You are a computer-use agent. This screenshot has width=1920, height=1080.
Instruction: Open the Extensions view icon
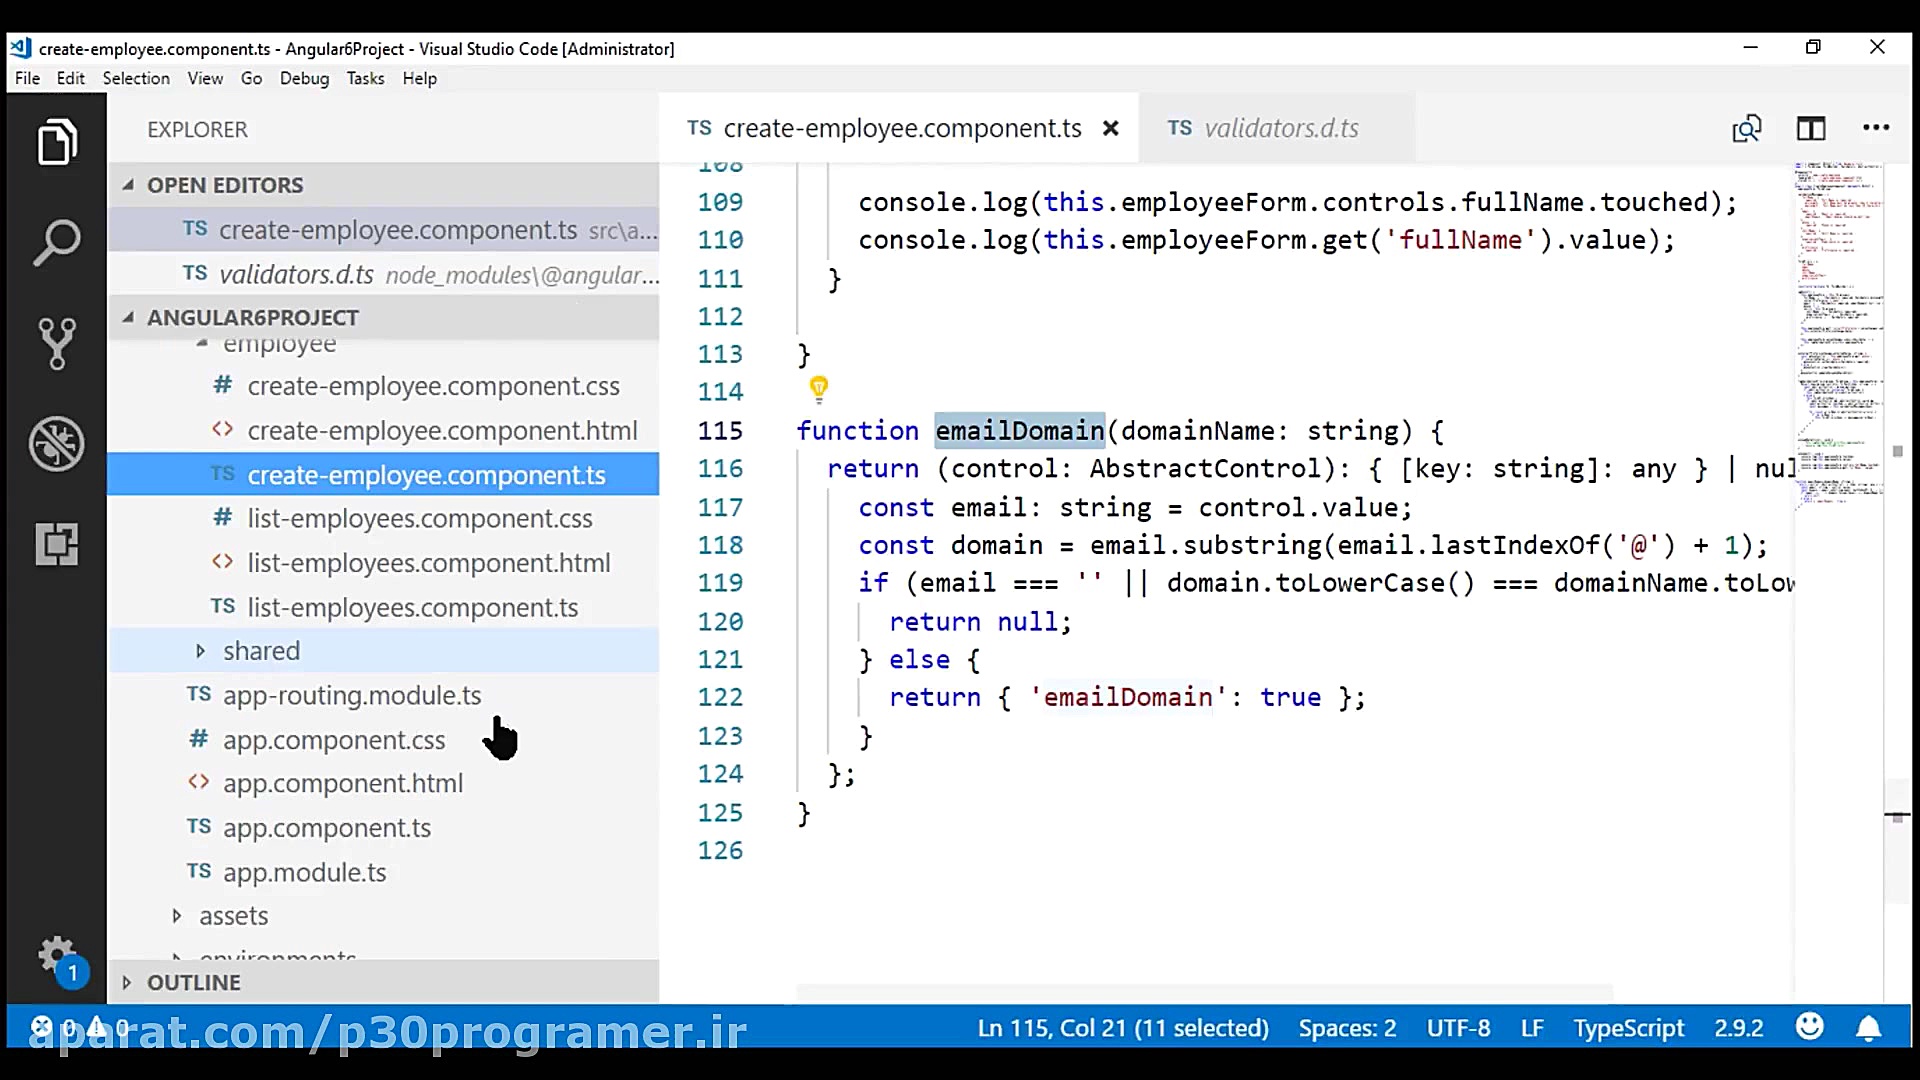(57, 544)
